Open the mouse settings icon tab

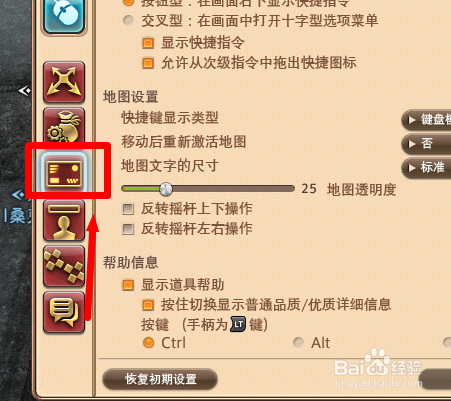click(64, 16)
